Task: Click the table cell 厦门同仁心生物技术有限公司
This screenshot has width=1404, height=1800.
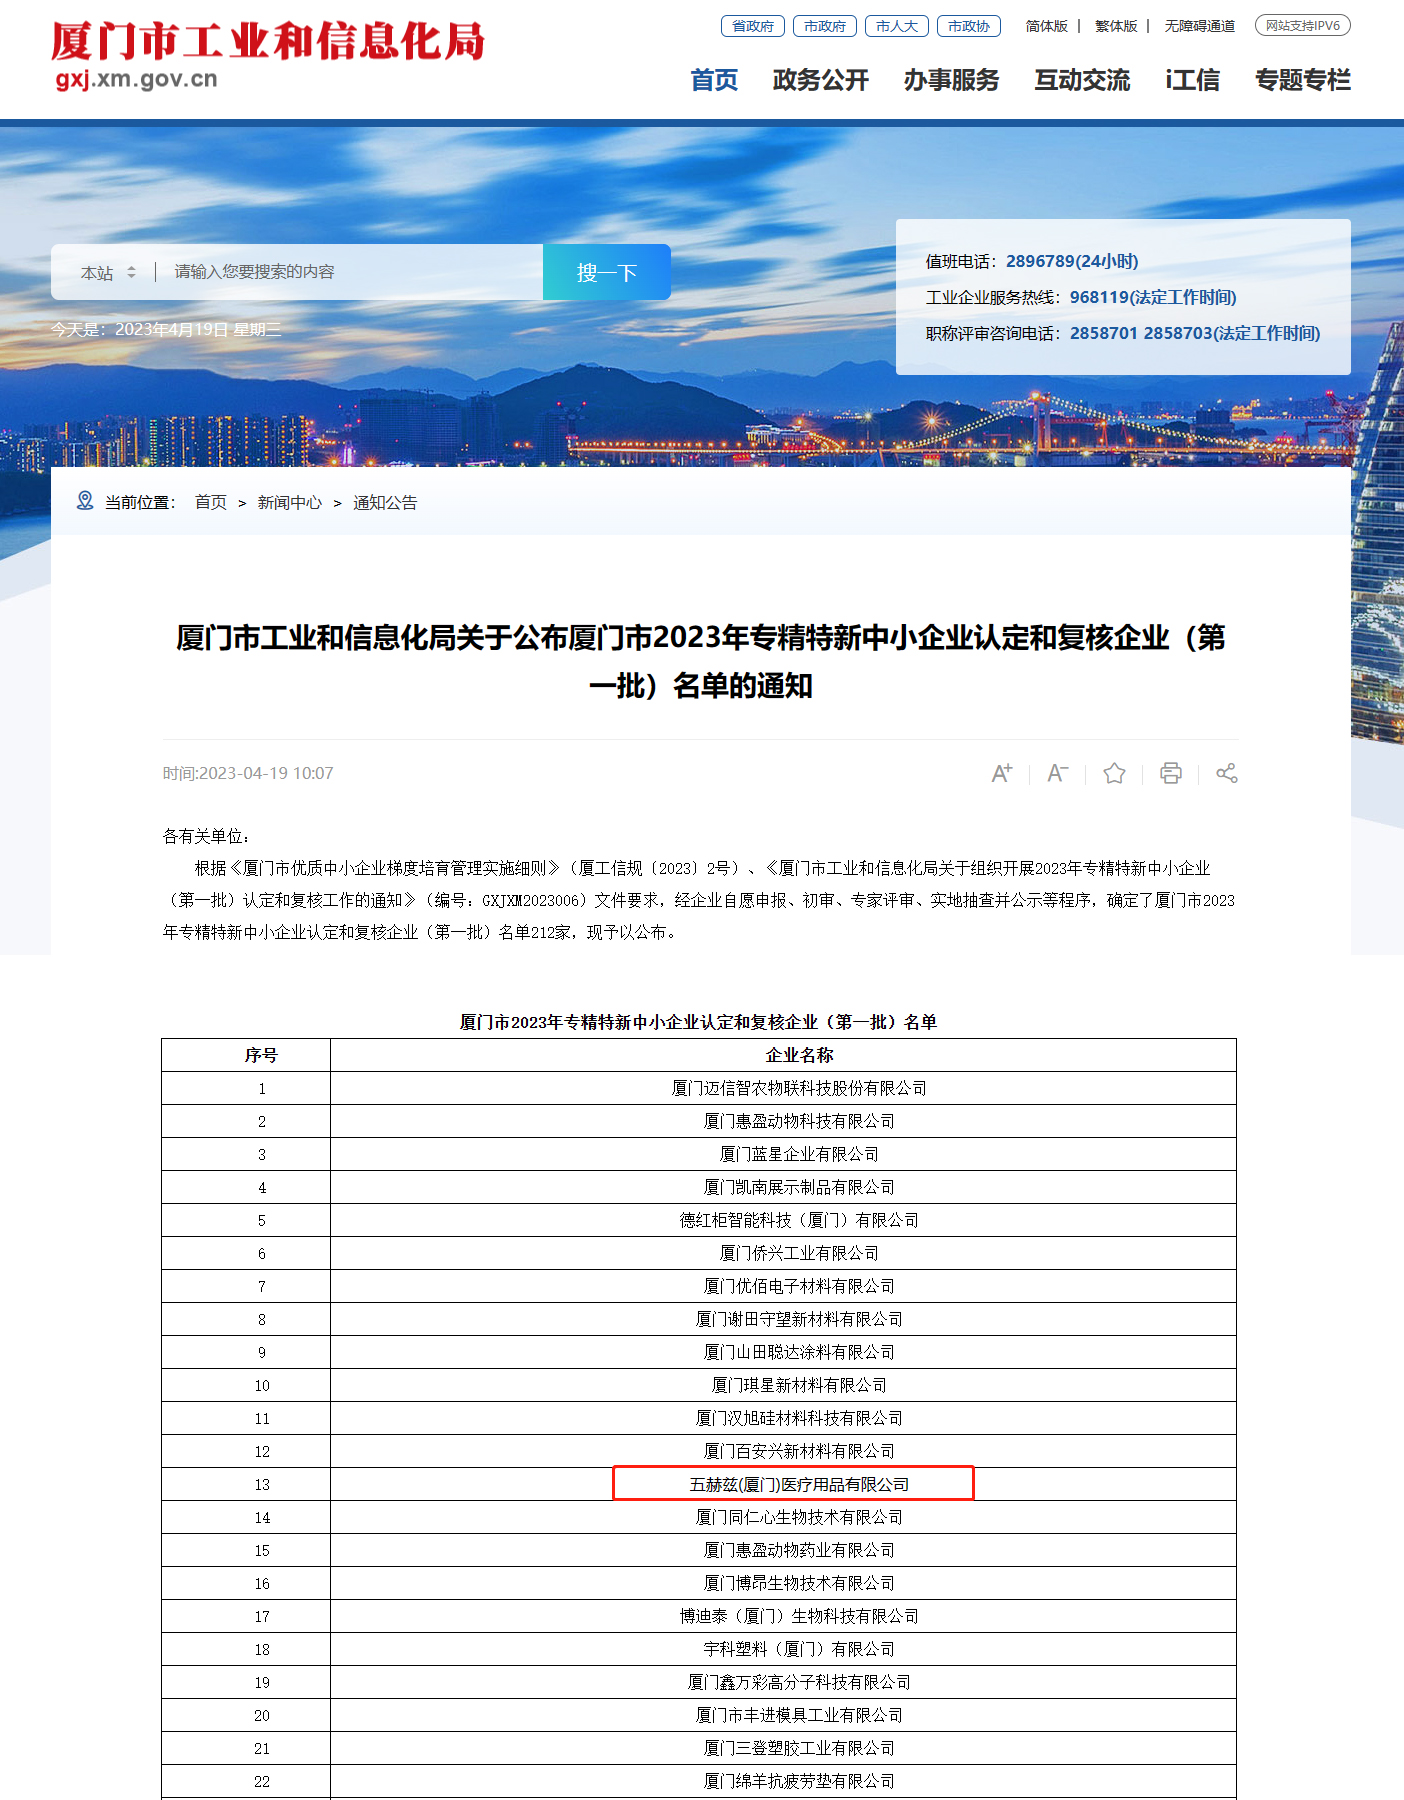Action: (x=783, y=1517)
